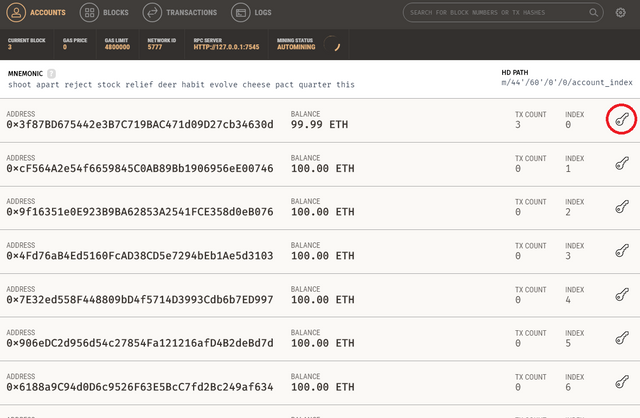Viewport: 640px width, 418px height.
Task: Click TX count 3 of first account
Action: pyautogui.click(x=518, y=125)
